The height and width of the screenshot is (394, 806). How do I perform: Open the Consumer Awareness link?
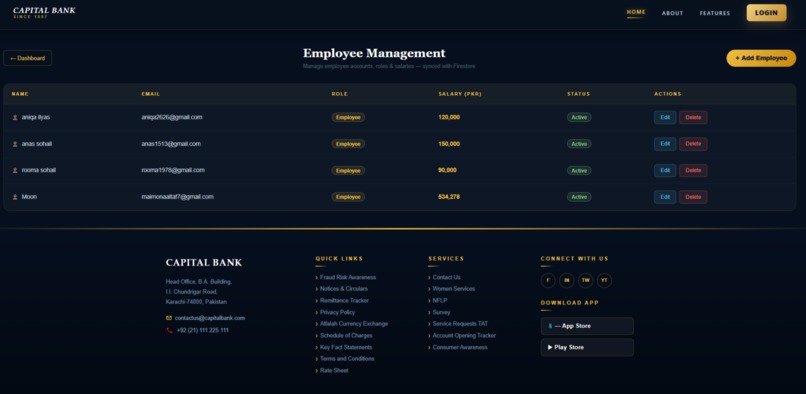tap(460, 348)
